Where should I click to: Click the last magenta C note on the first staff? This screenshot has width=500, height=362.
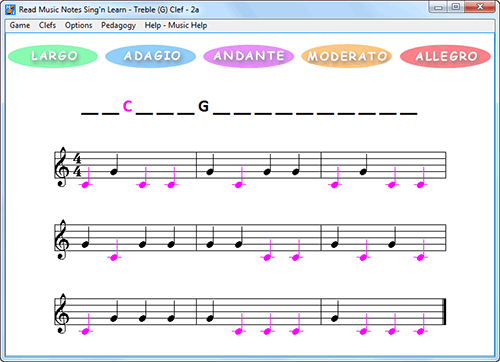pyautogui.click(x=421, y=184)
